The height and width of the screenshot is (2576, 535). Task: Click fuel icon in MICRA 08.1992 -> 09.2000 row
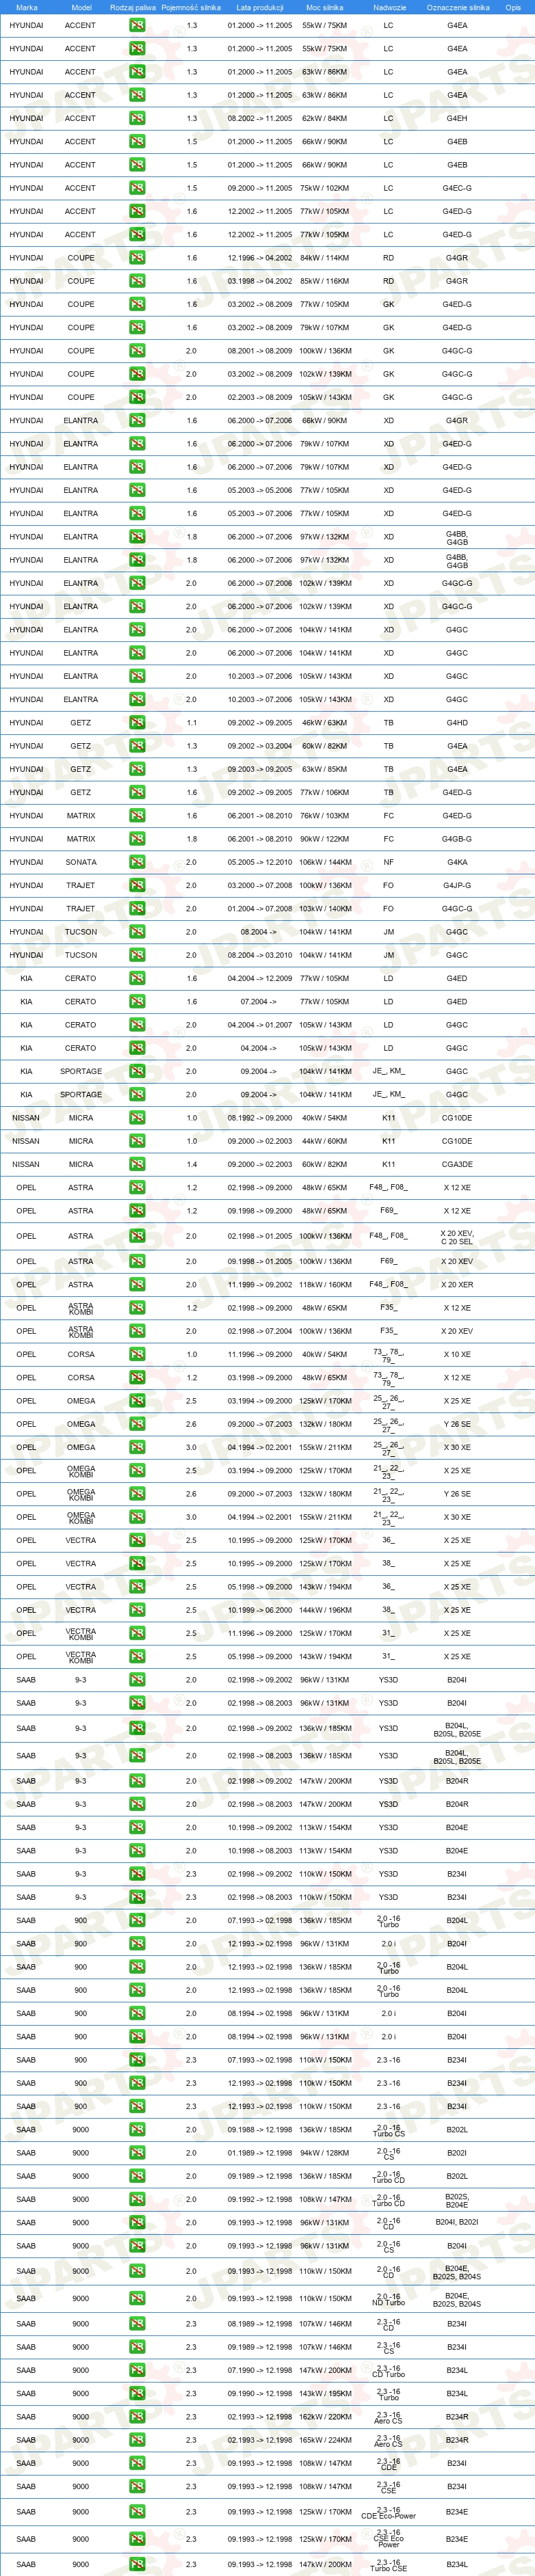pos(137,1118)
